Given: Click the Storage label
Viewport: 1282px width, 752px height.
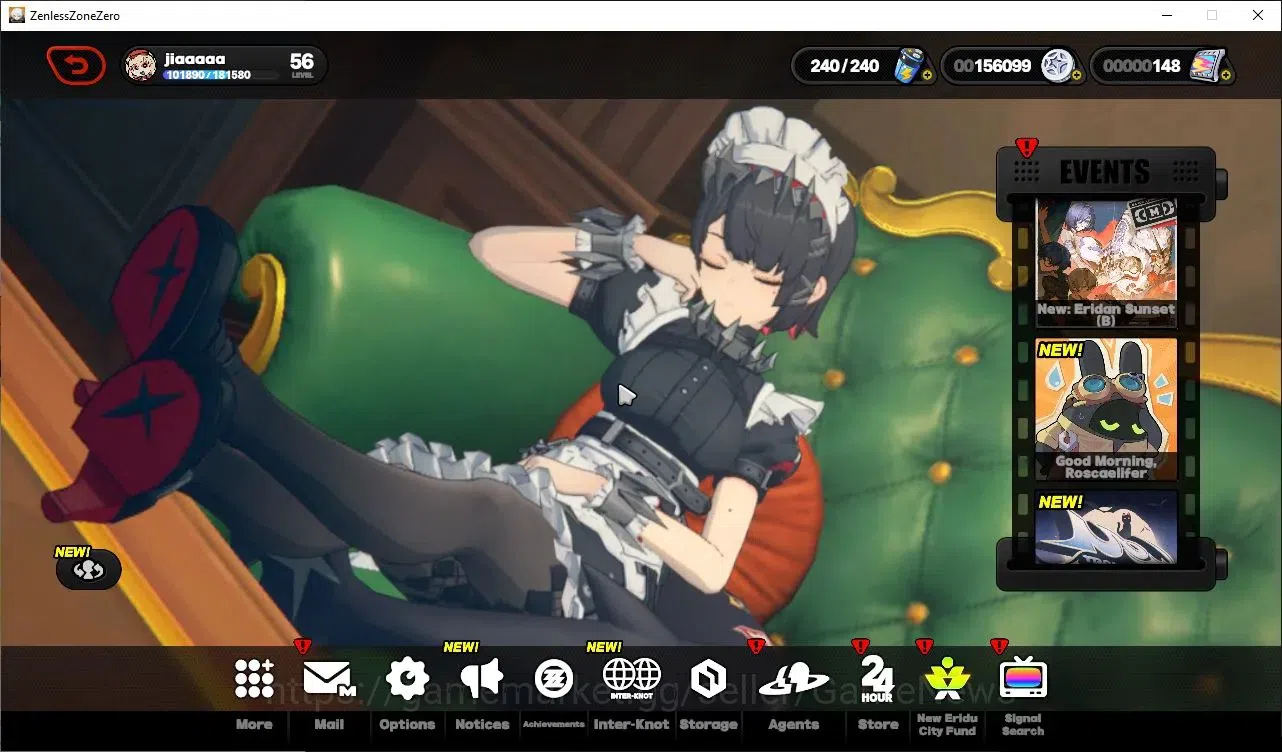Looking at the screenshot, I should pos(708,725).
